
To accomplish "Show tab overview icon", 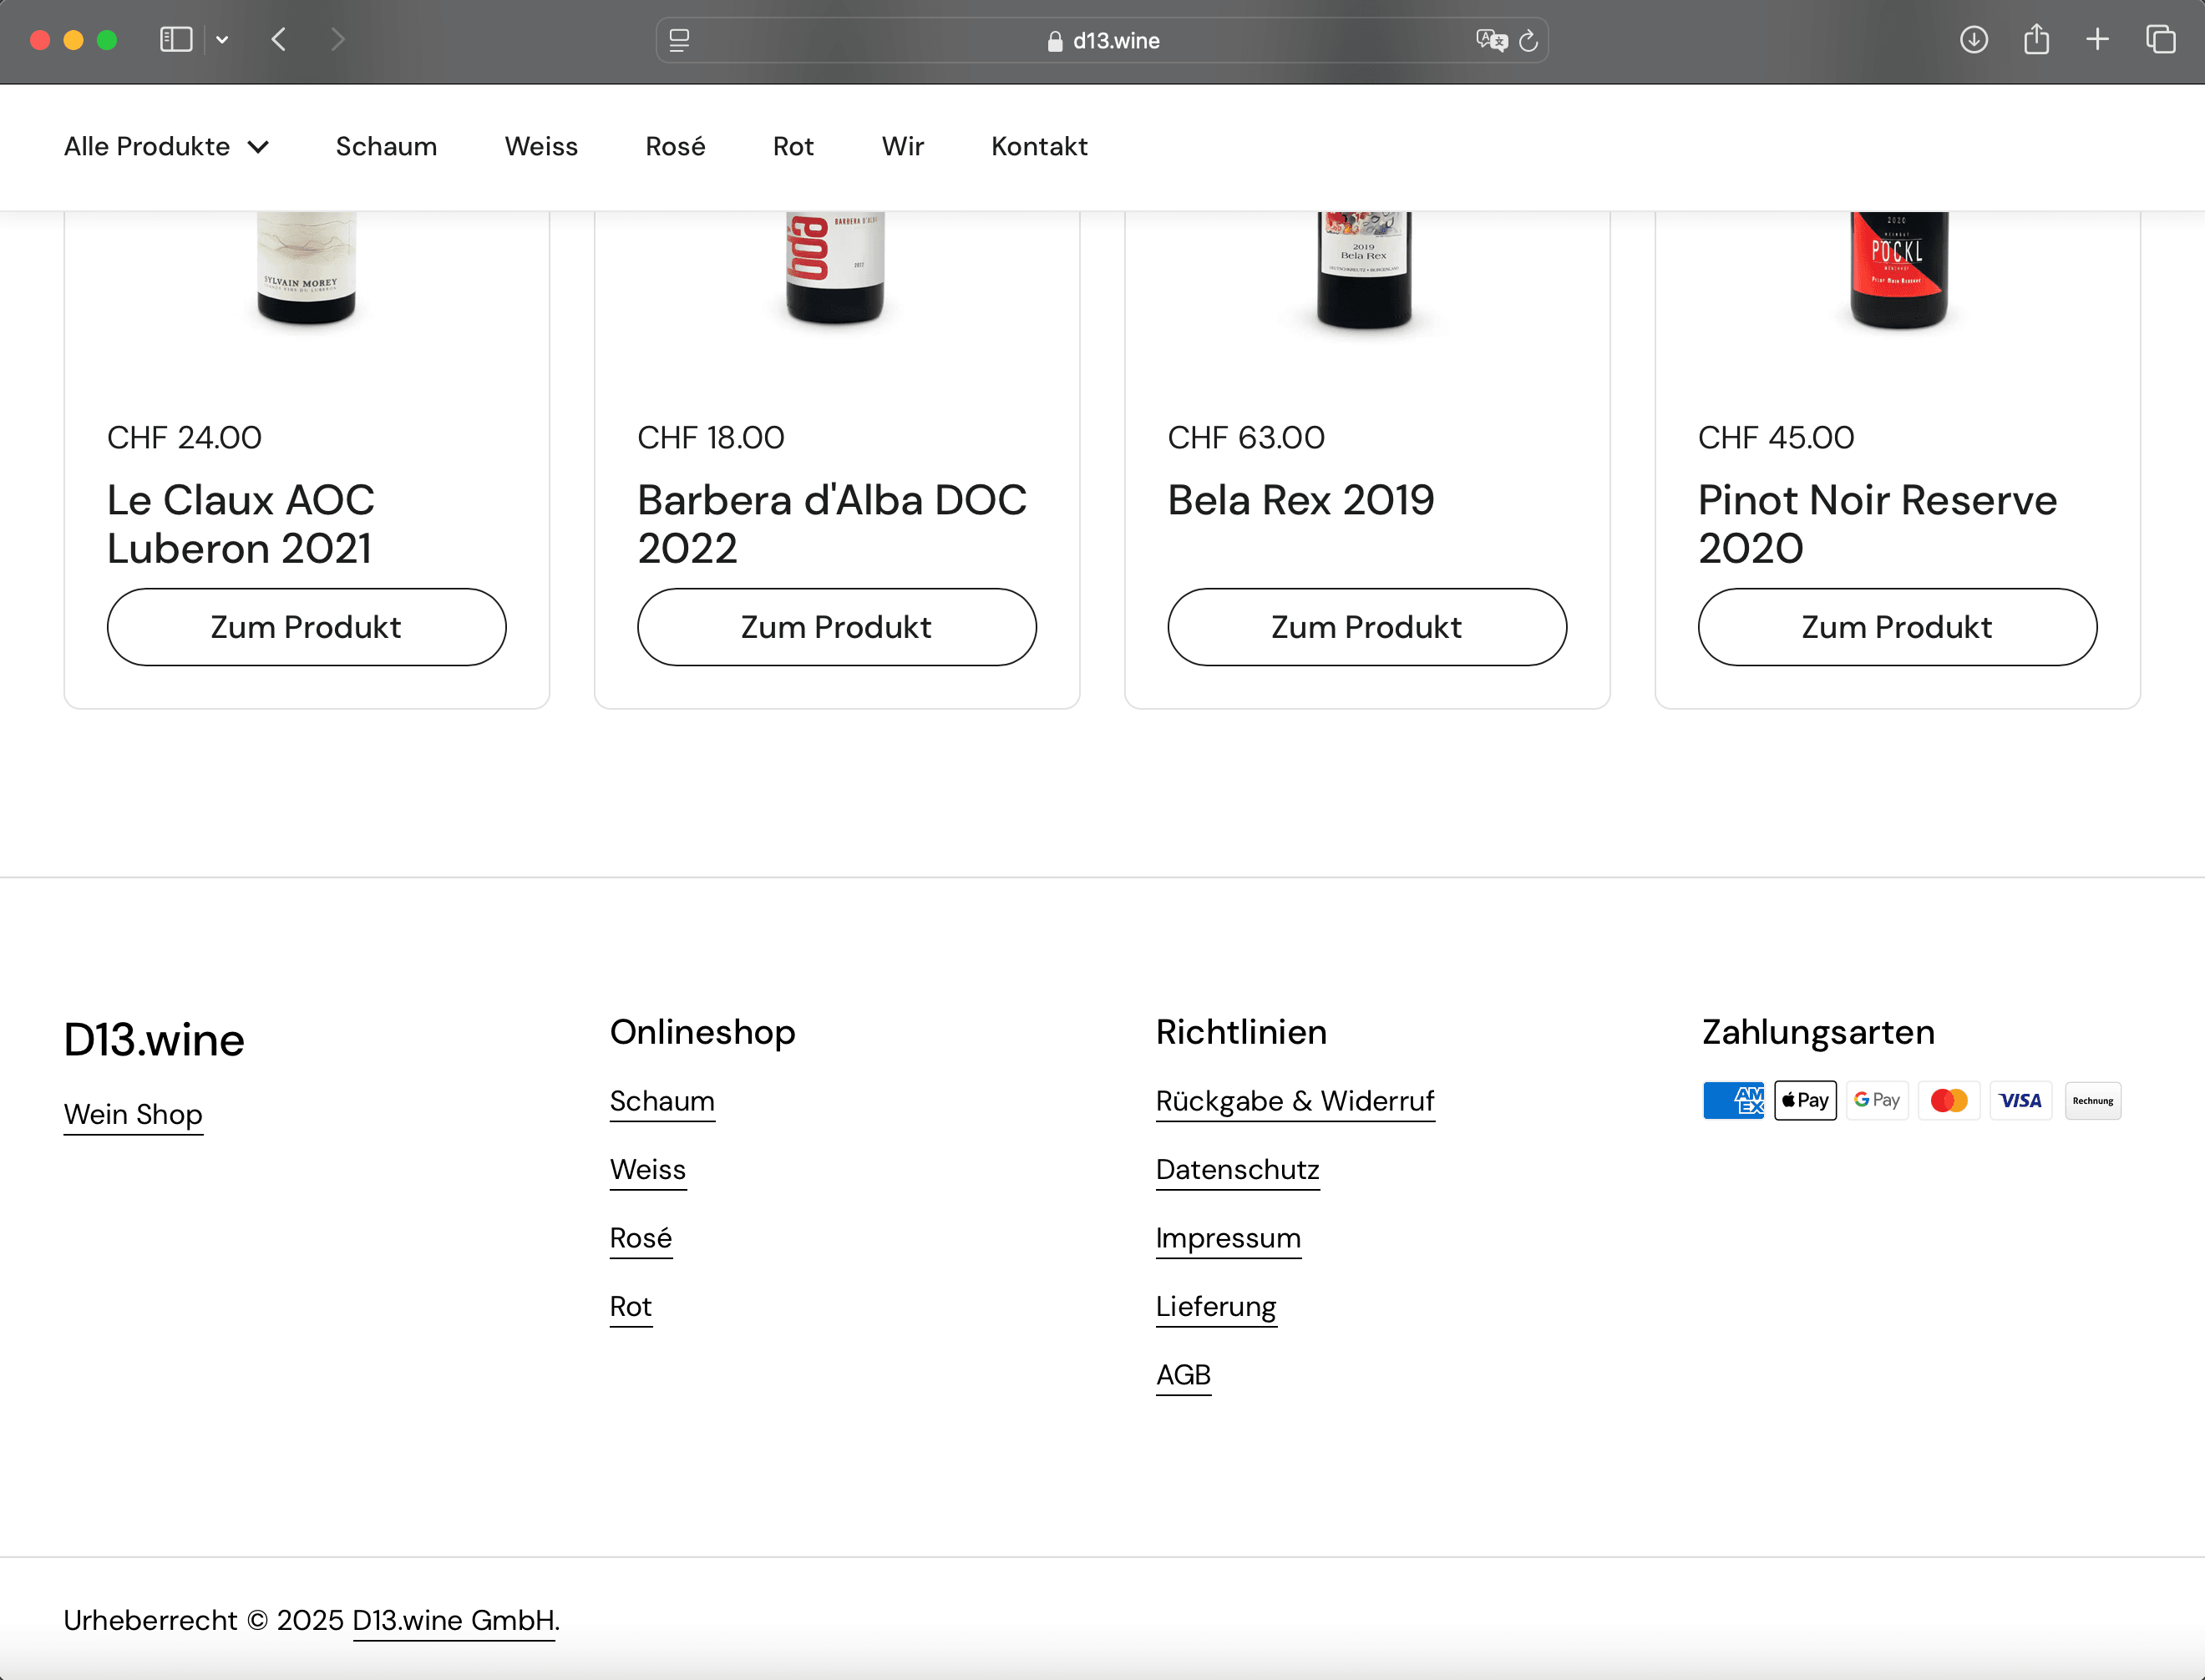I will [2160, 40].
